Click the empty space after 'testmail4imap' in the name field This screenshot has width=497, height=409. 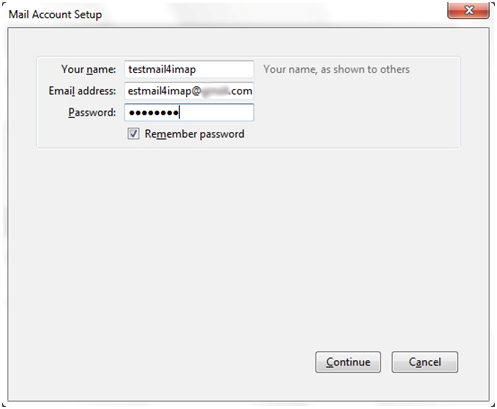click(x=224, y=69)
